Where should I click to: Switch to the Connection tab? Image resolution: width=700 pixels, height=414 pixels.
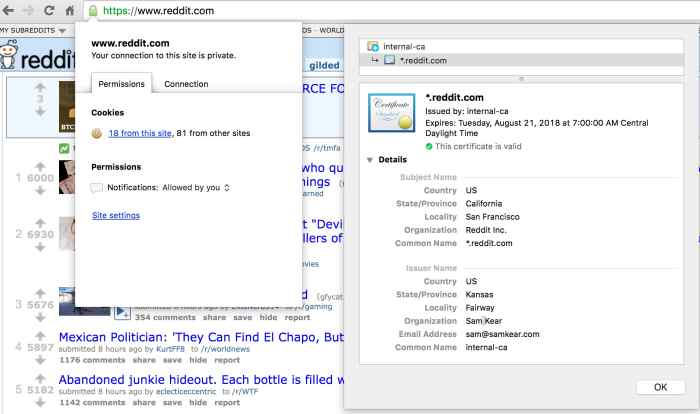pyautogui.click(x=186, y=85)
